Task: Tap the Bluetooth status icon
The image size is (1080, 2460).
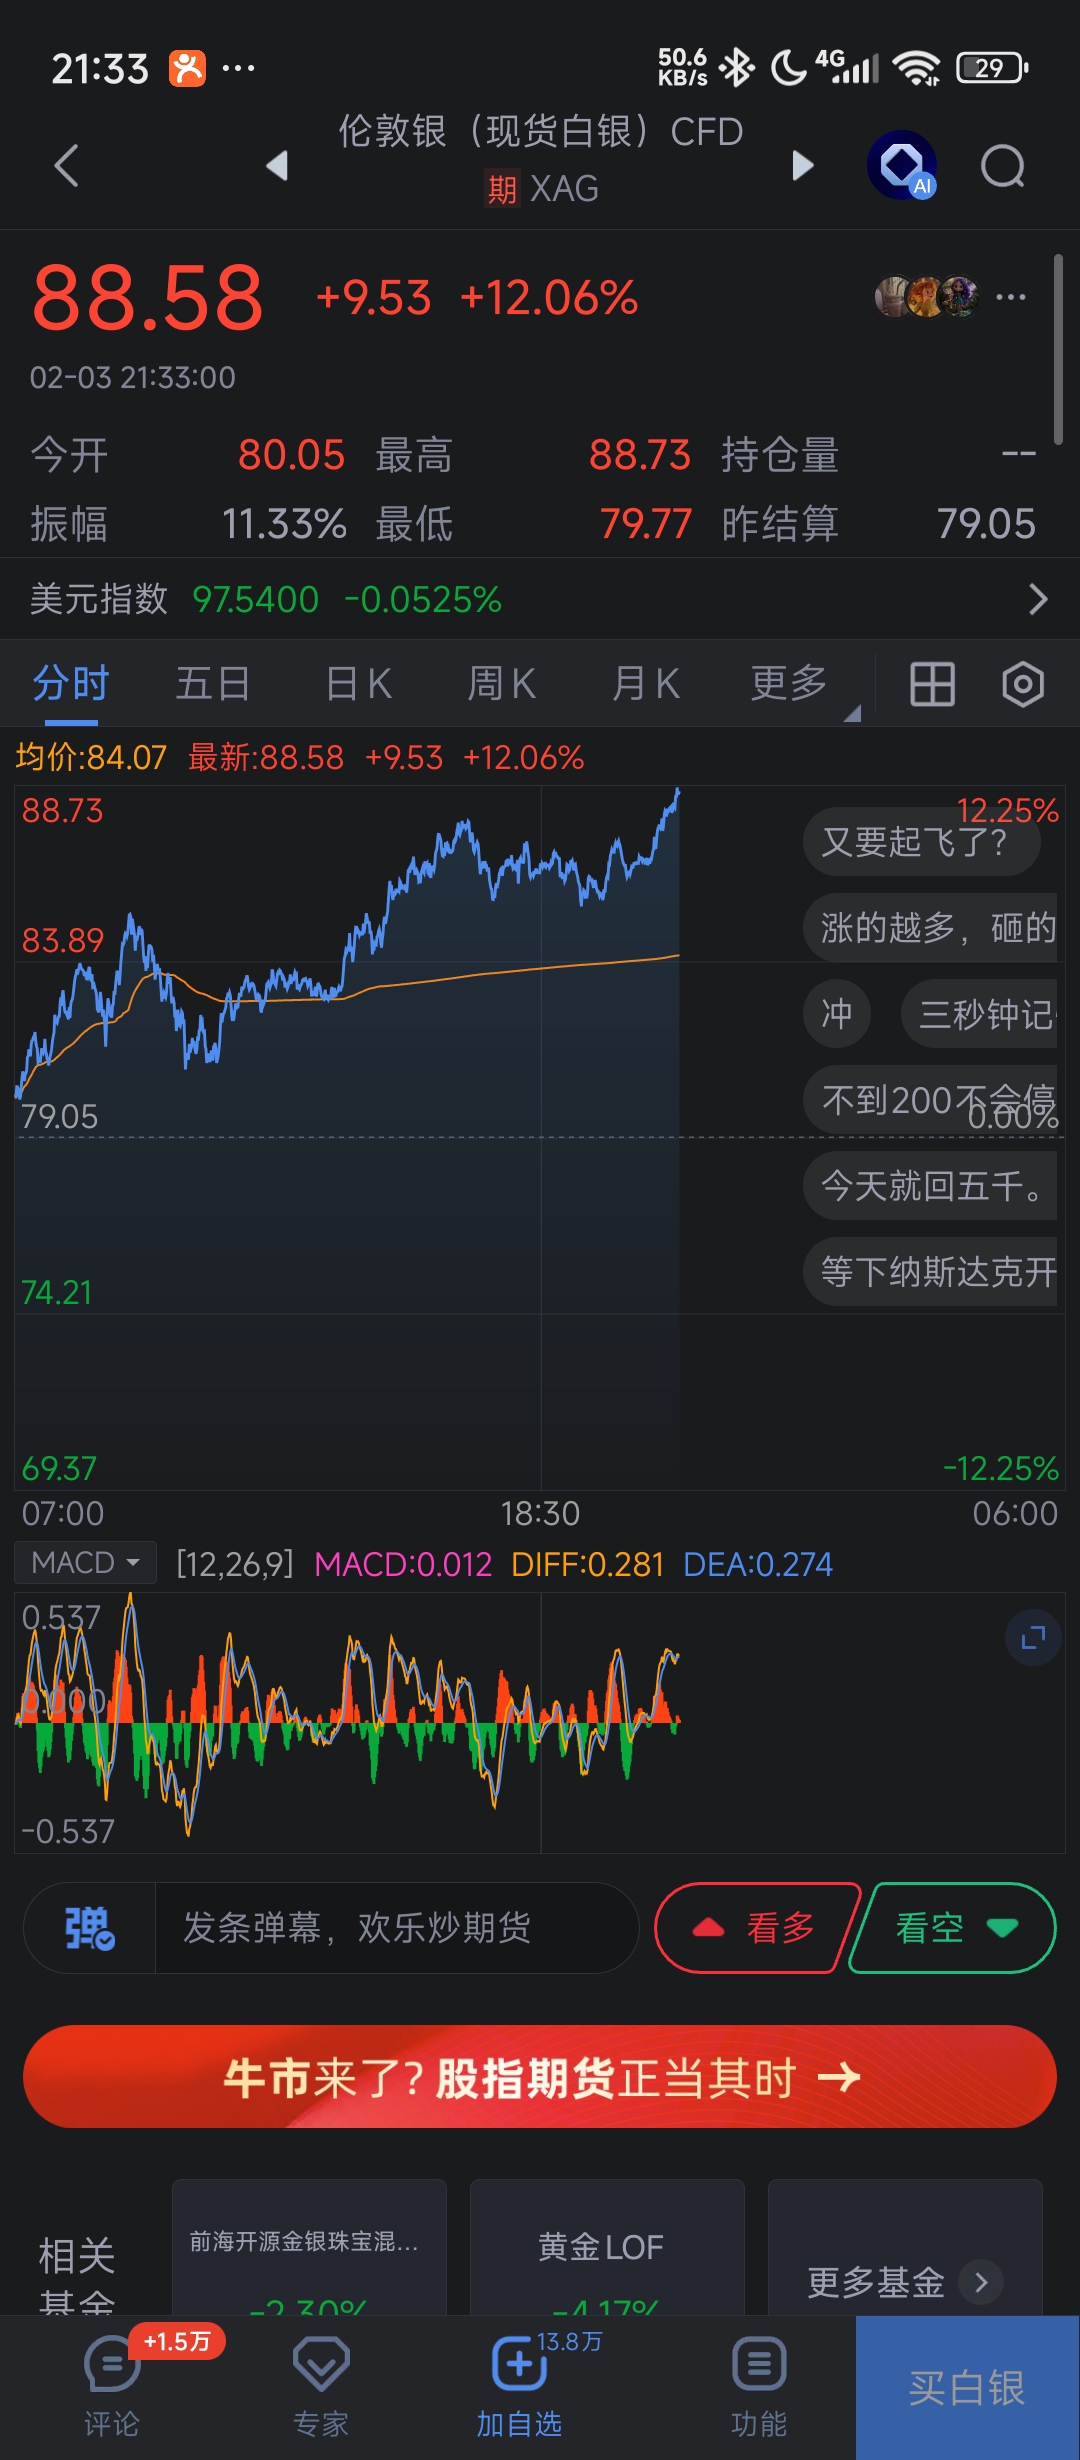Action: tap(738, 68)
